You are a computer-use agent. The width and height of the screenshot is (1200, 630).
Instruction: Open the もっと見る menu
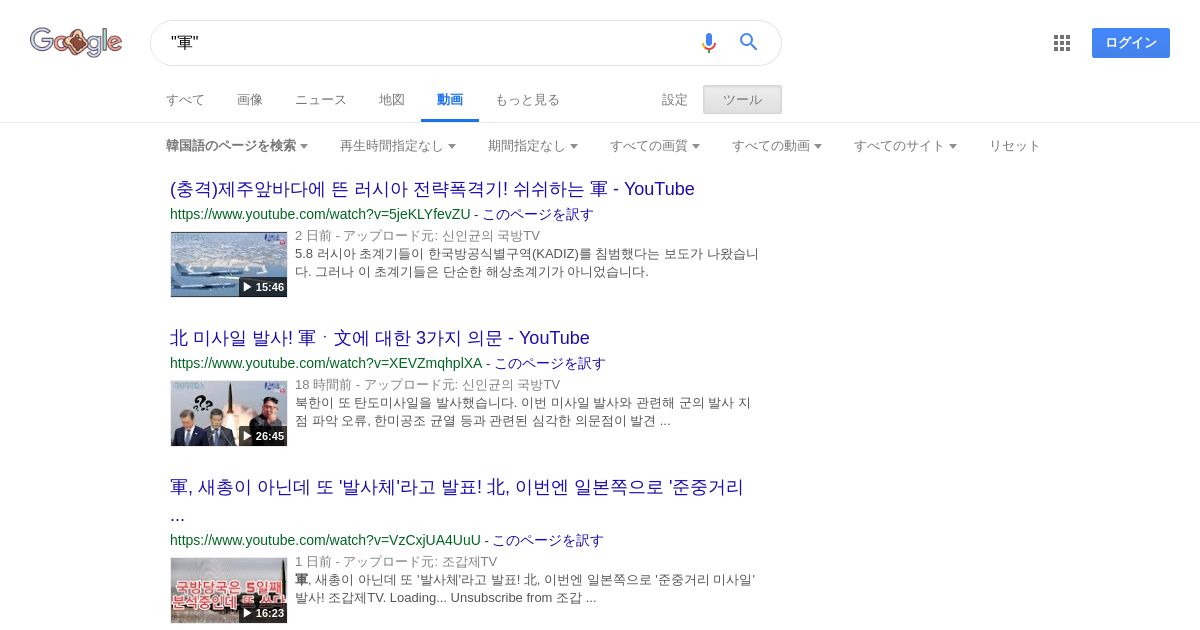tap(527, 100)
